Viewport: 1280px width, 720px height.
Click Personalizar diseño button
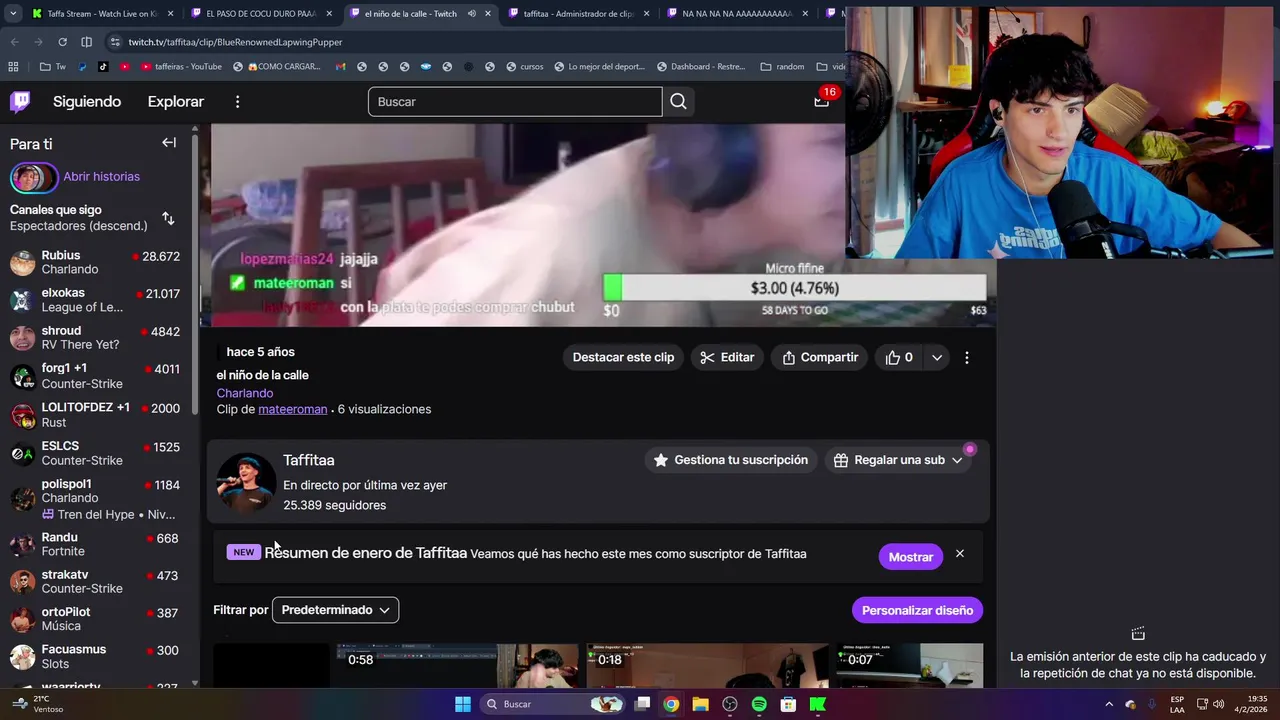click(917, 610)
